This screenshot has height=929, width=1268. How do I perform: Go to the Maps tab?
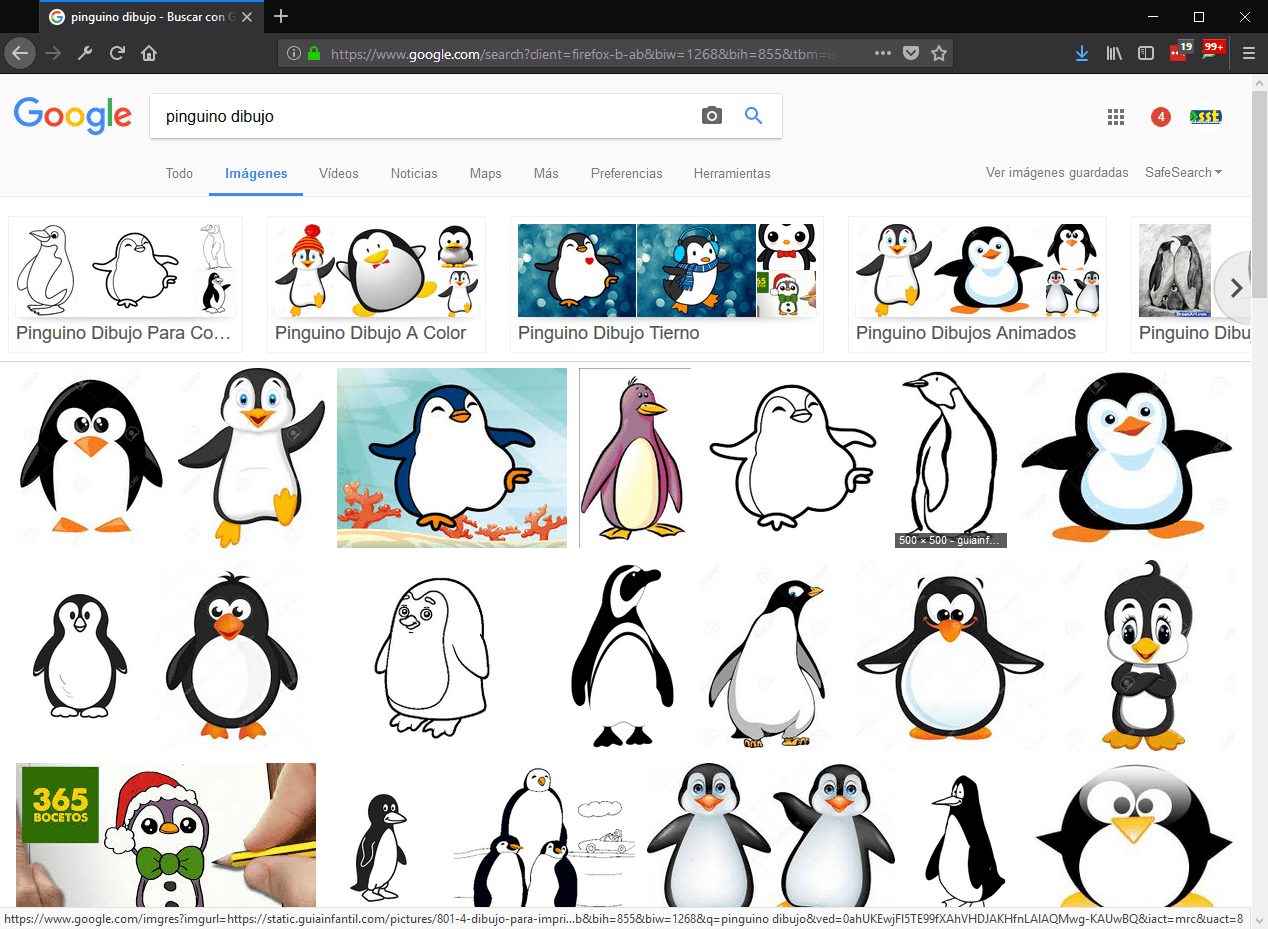485,173
